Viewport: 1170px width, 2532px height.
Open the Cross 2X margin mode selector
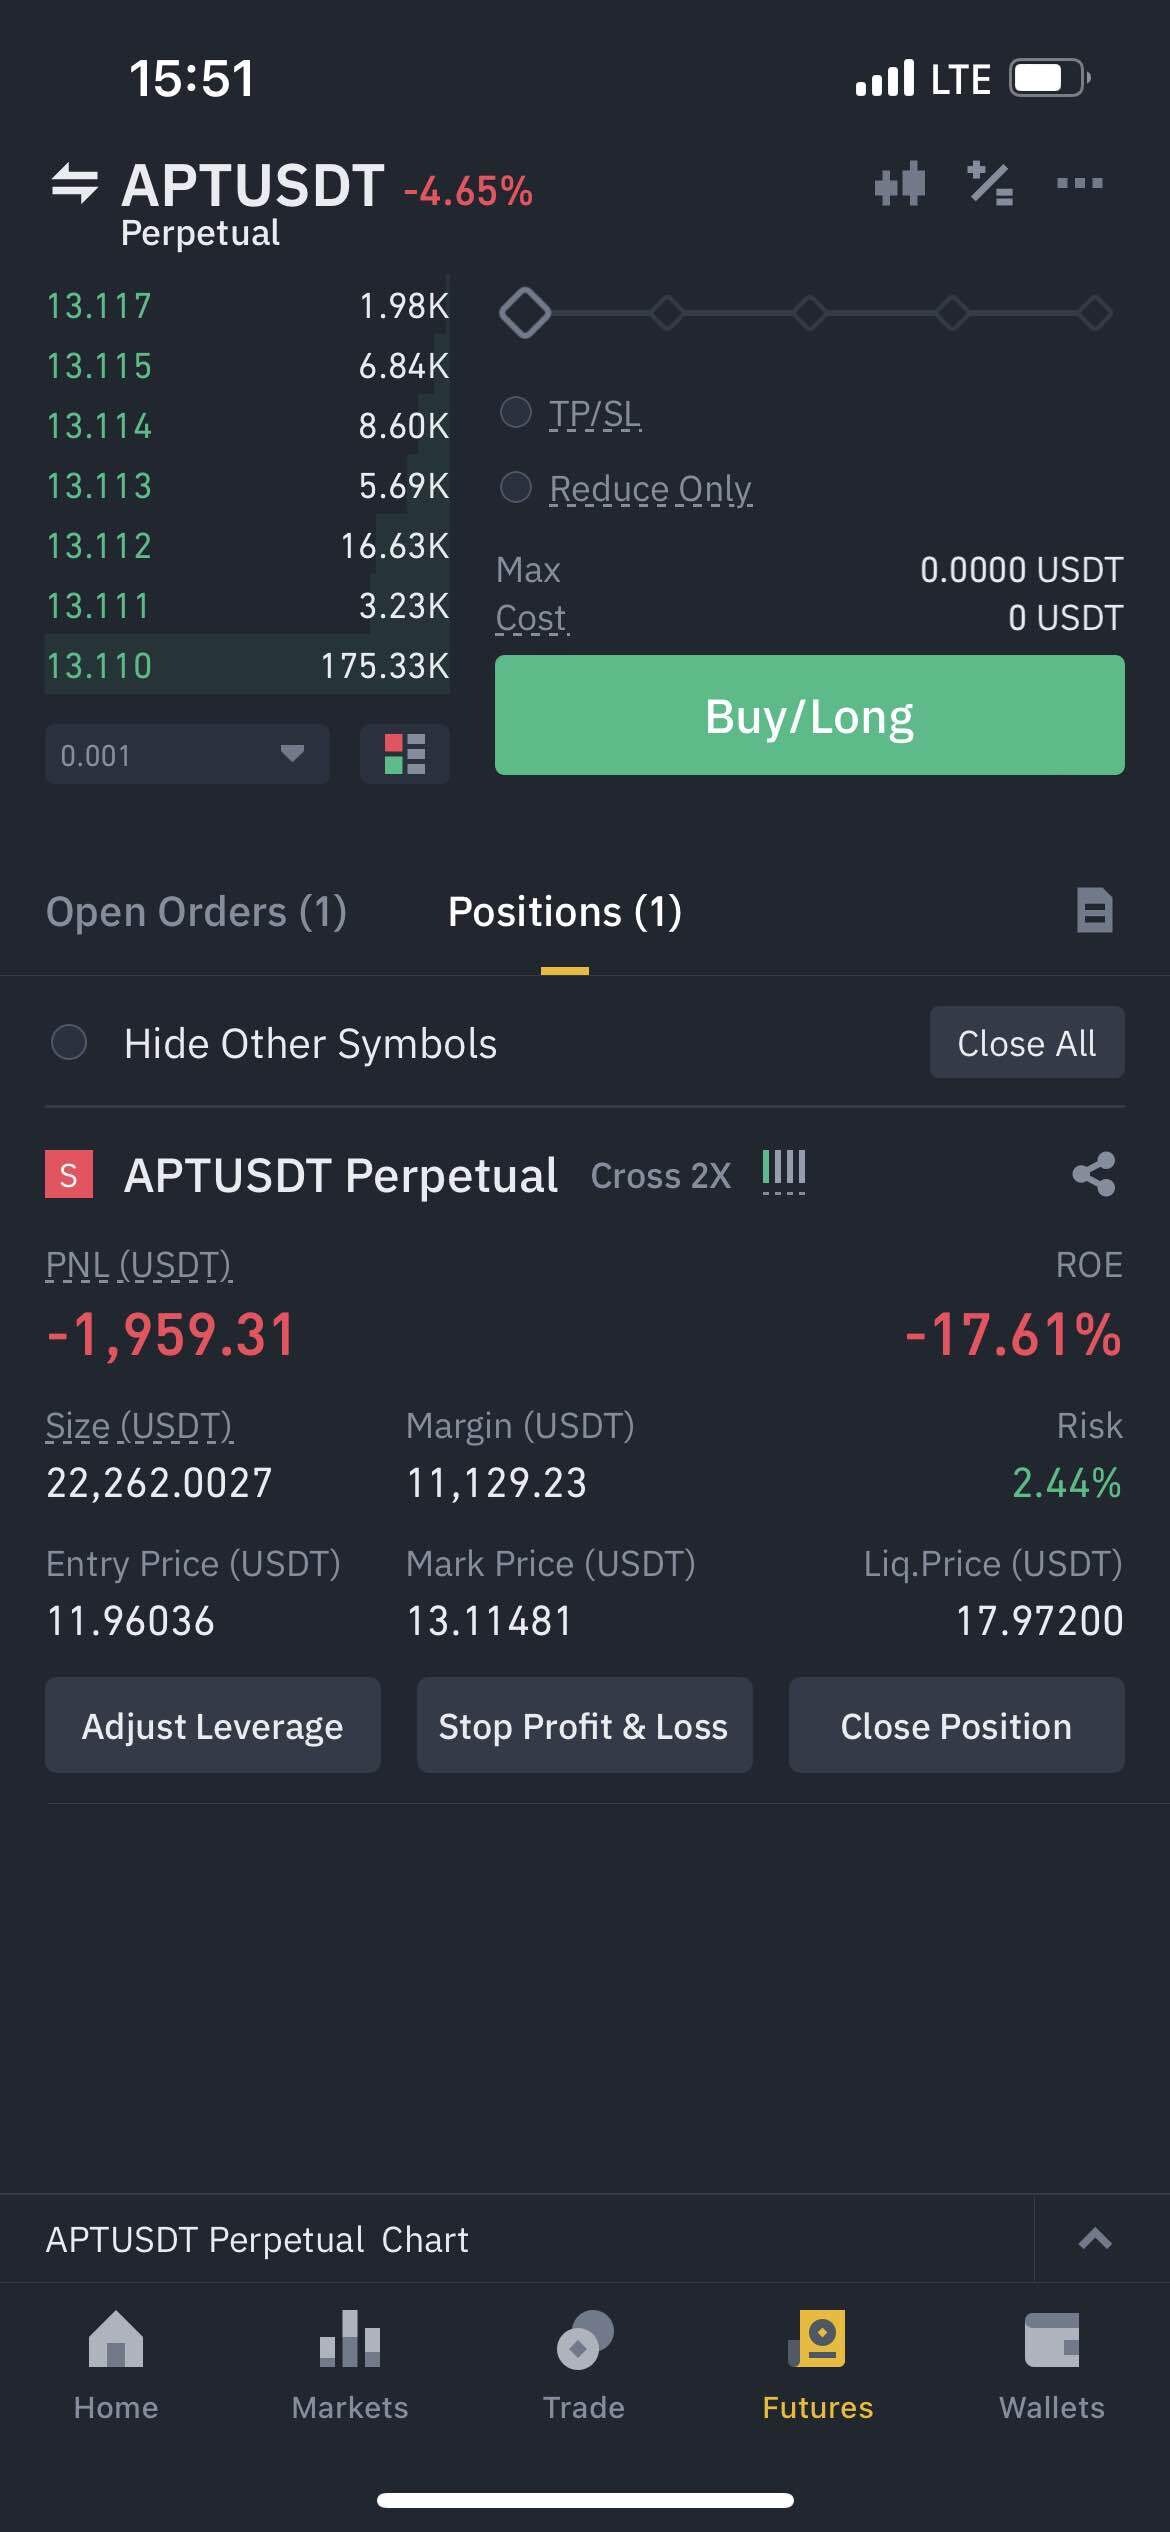click(x=661, y=1176)
